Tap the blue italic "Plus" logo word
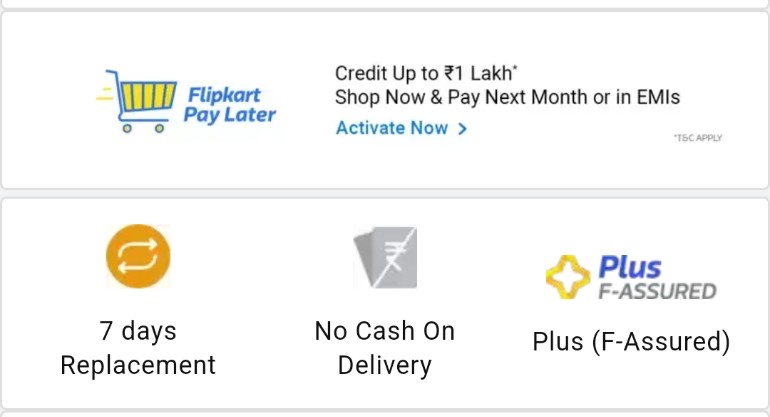This screenshot has width=770, height=417. [630, 268]
